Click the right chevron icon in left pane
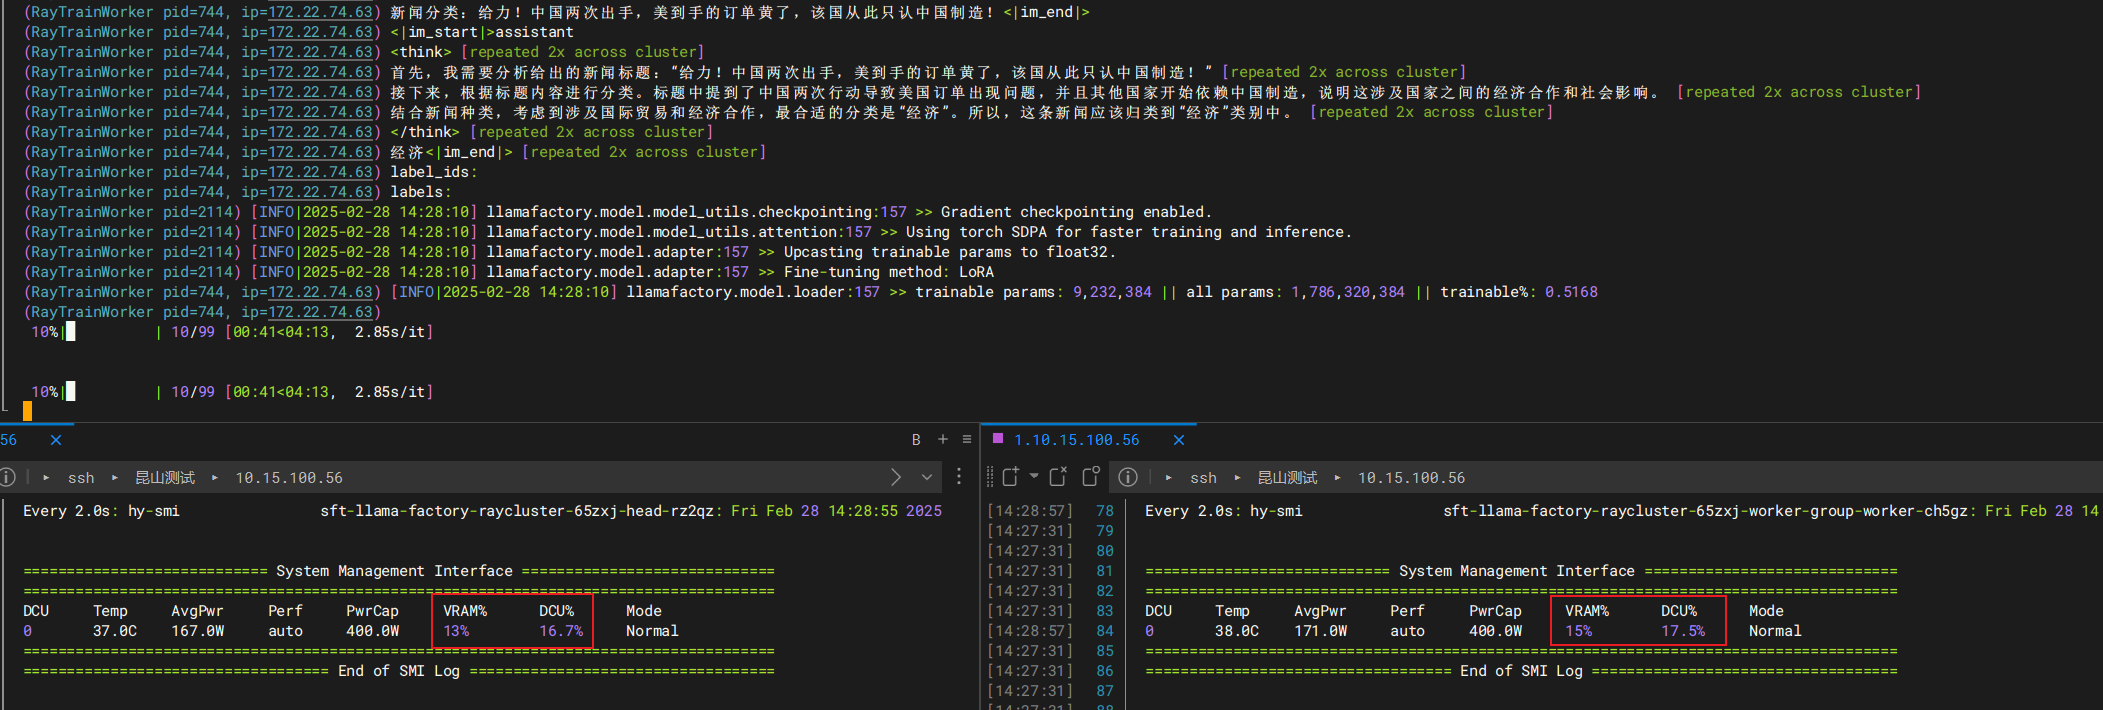 point(896,477)
